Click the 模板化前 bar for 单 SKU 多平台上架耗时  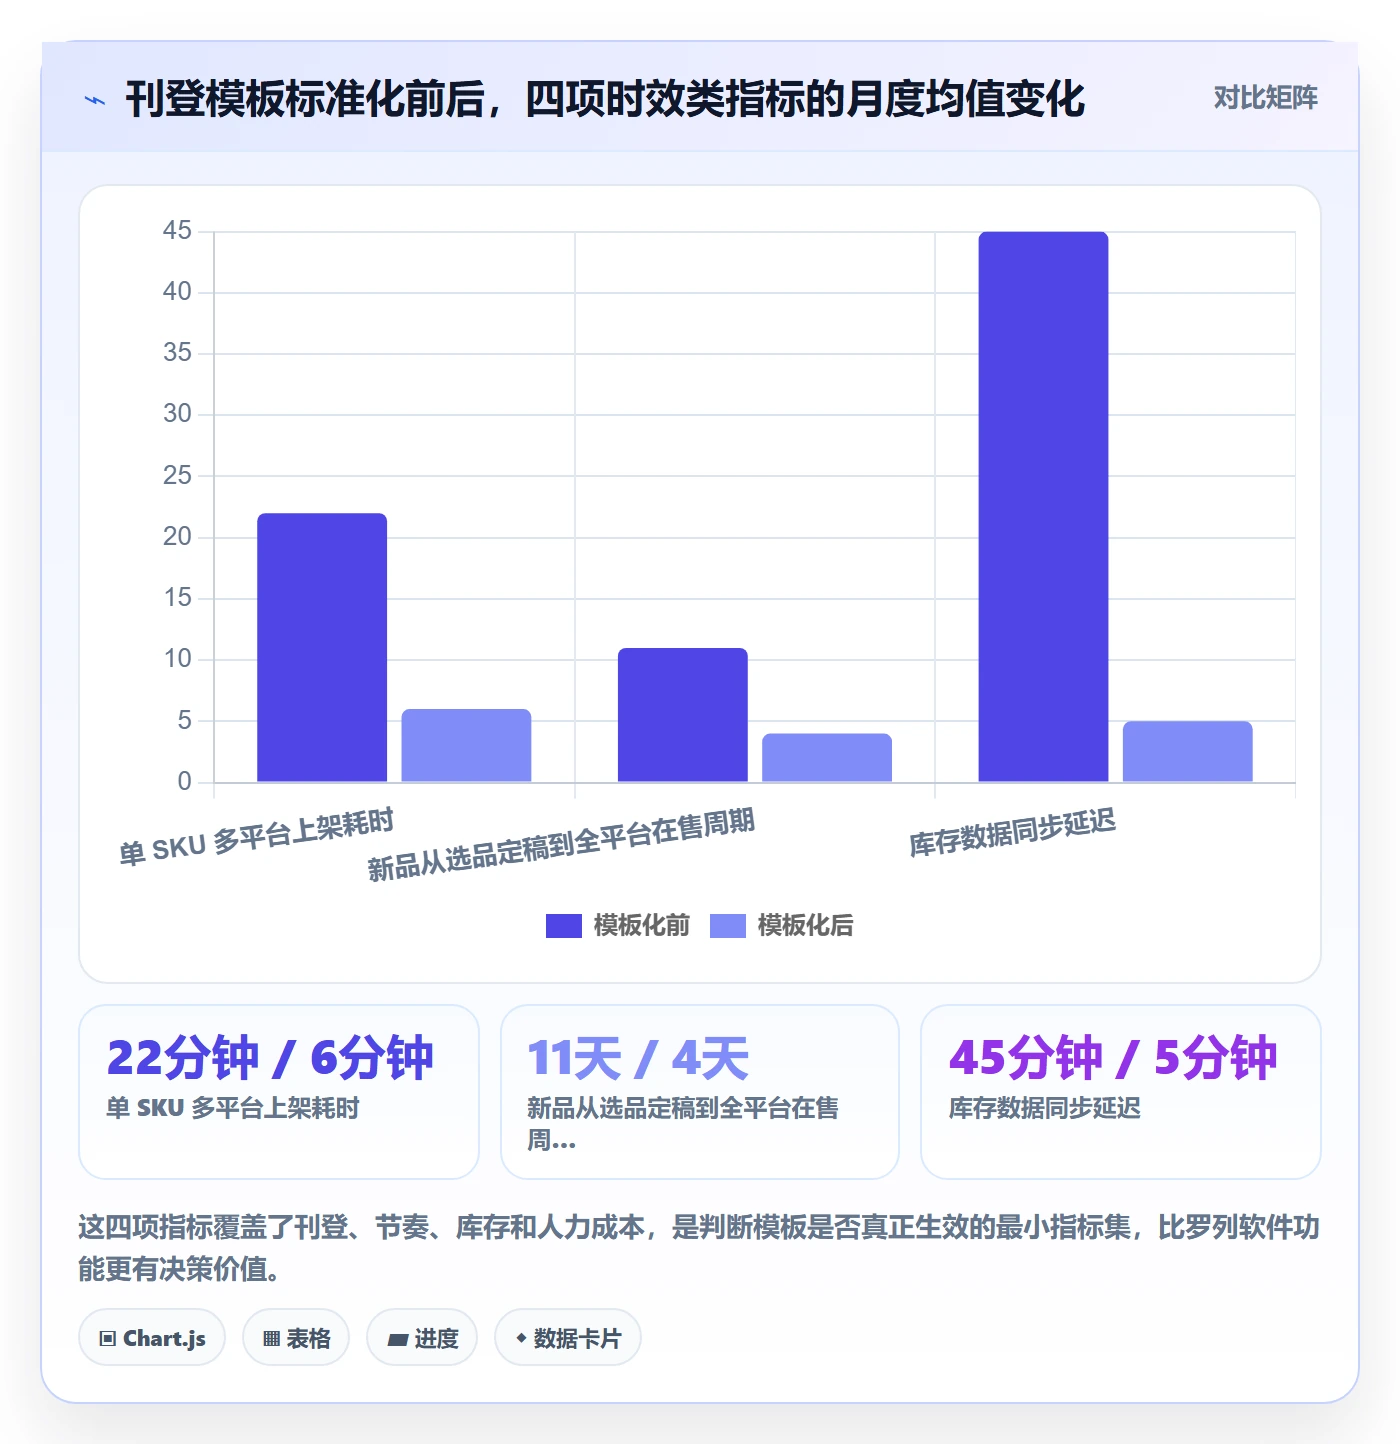point(322,647)
